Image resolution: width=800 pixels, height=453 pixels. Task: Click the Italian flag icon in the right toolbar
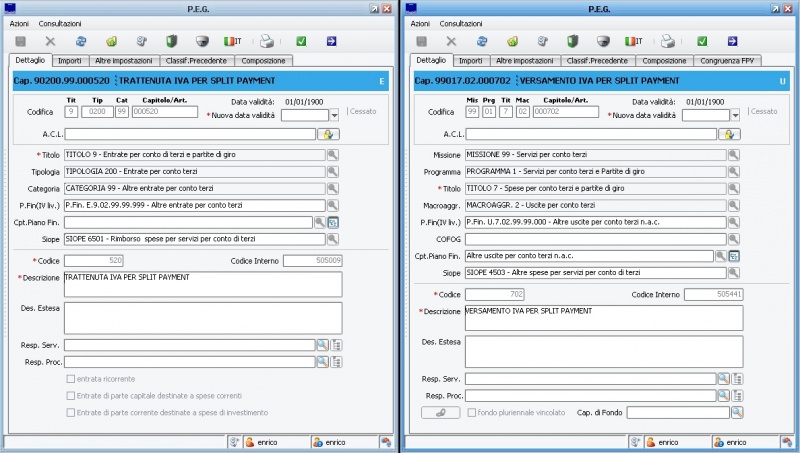[x=634, y=41]
